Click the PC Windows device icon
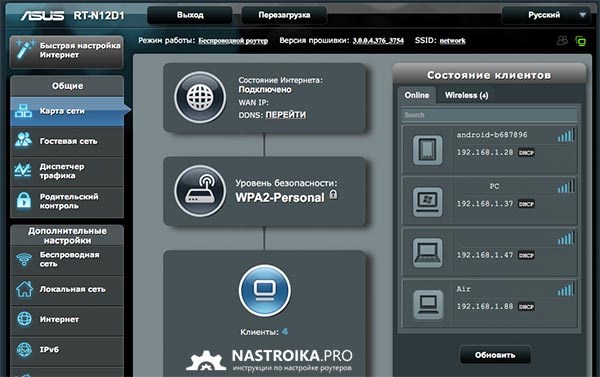 428,201
